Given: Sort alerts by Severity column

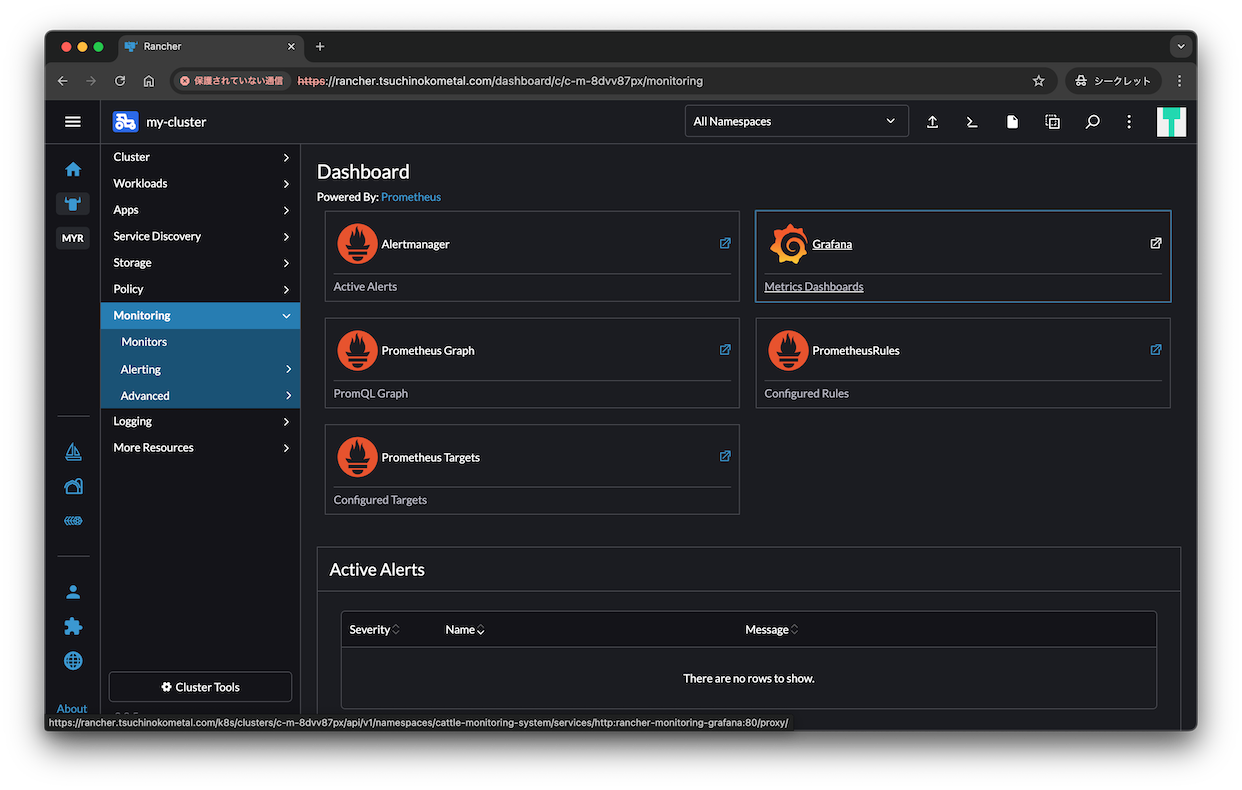Looking at the screenshot, I should tap(375, 630).
